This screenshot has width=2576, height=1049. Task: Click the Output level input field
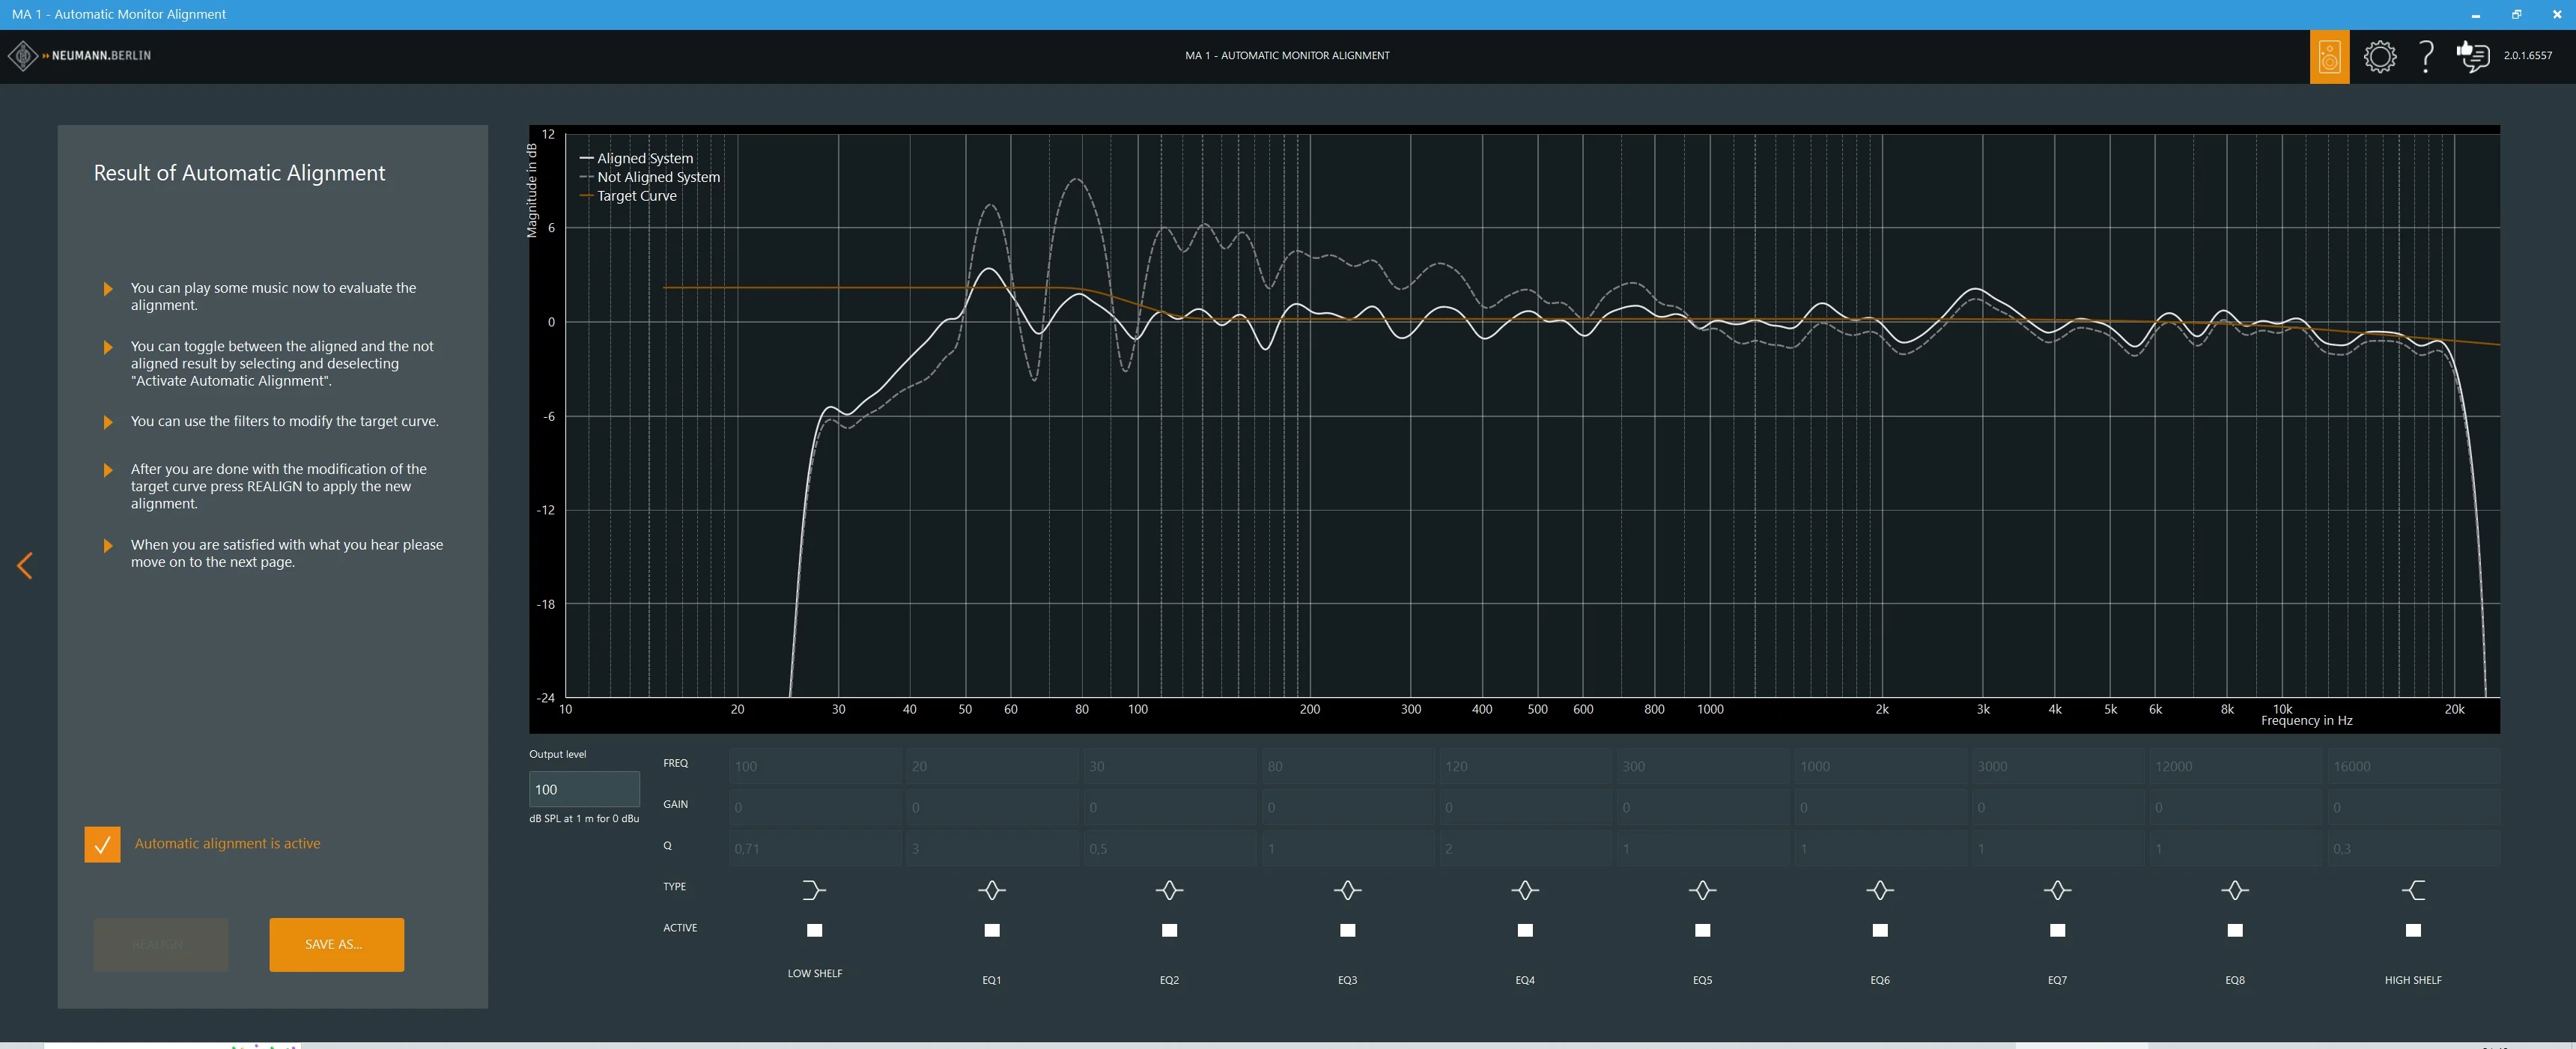point(584,789)
